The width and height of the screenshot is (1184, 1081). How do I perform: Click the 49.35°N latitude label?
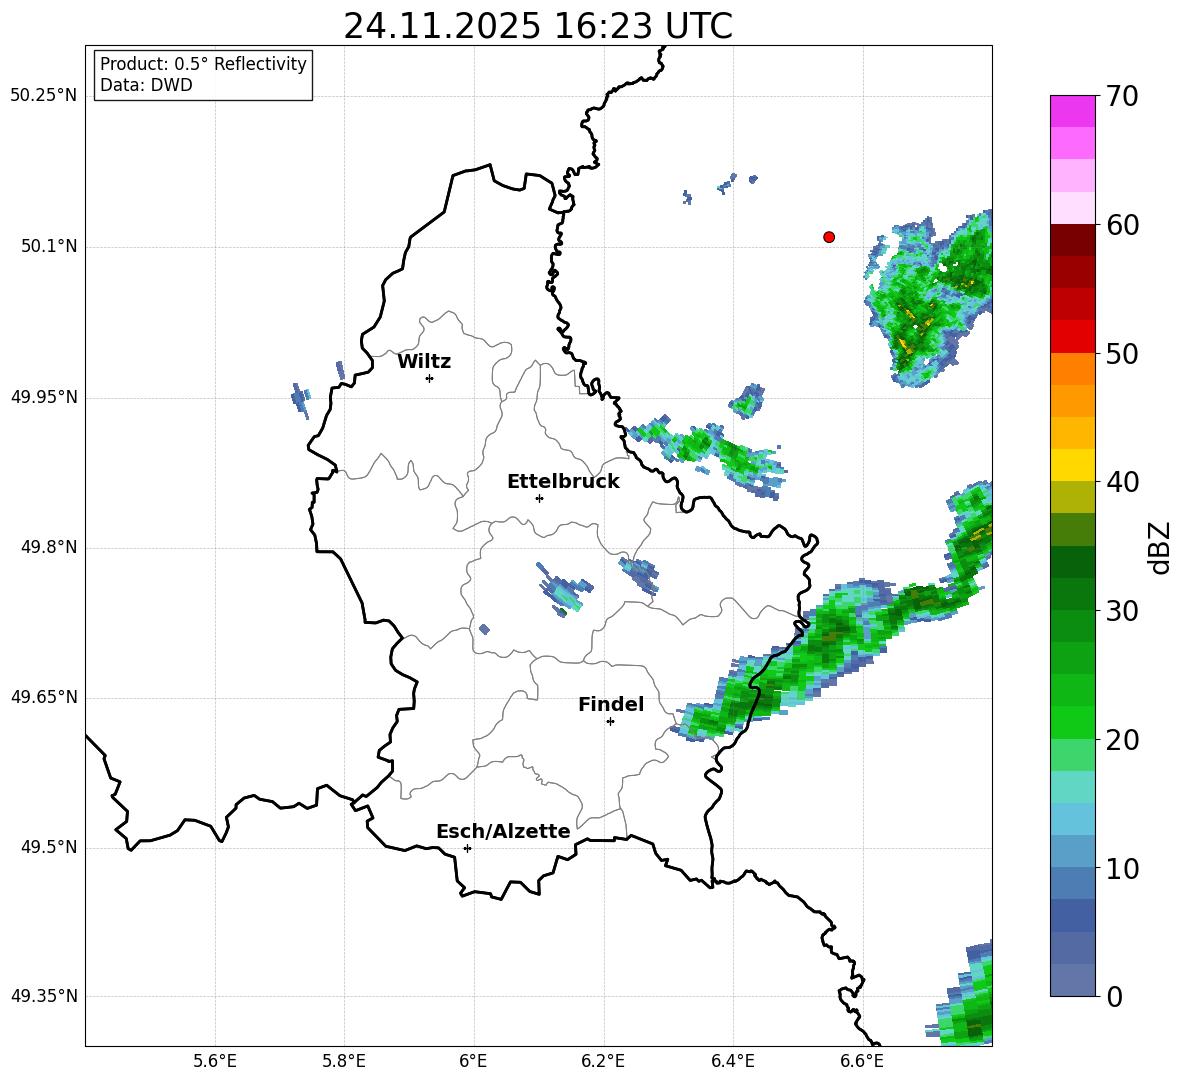(44, 996)
